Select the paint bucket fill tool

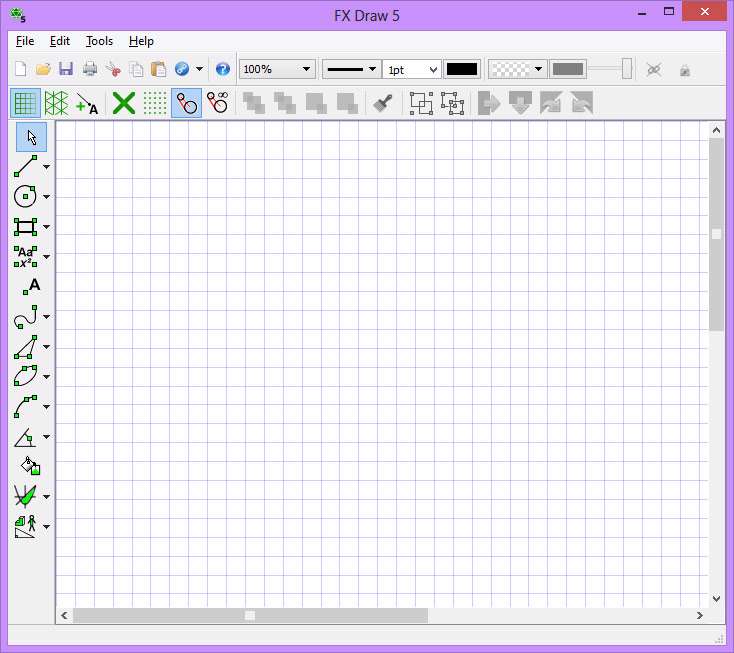pyautogui.click(x=31, y=466)
